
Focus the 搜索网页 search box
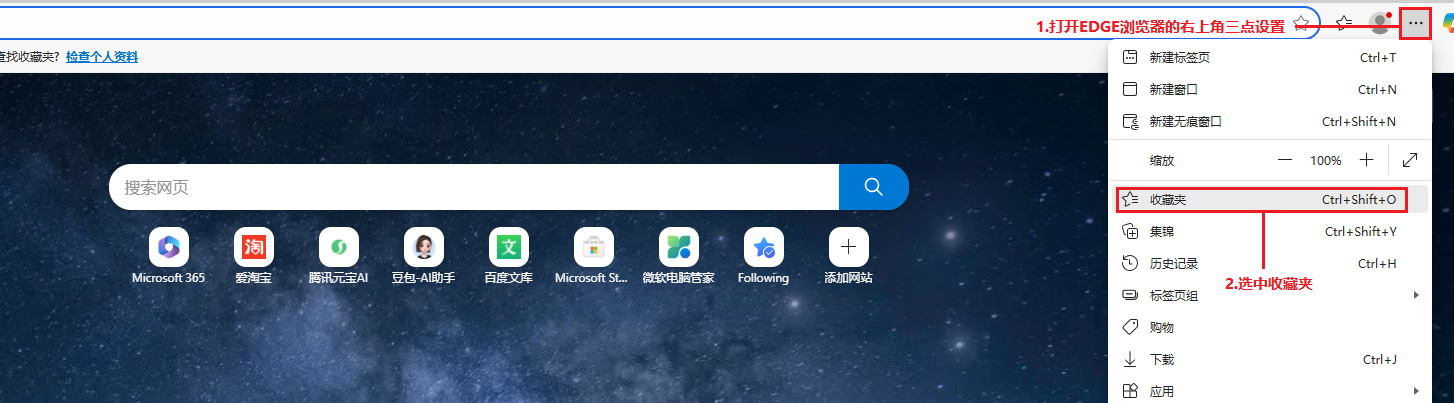[x=474, y=187]
